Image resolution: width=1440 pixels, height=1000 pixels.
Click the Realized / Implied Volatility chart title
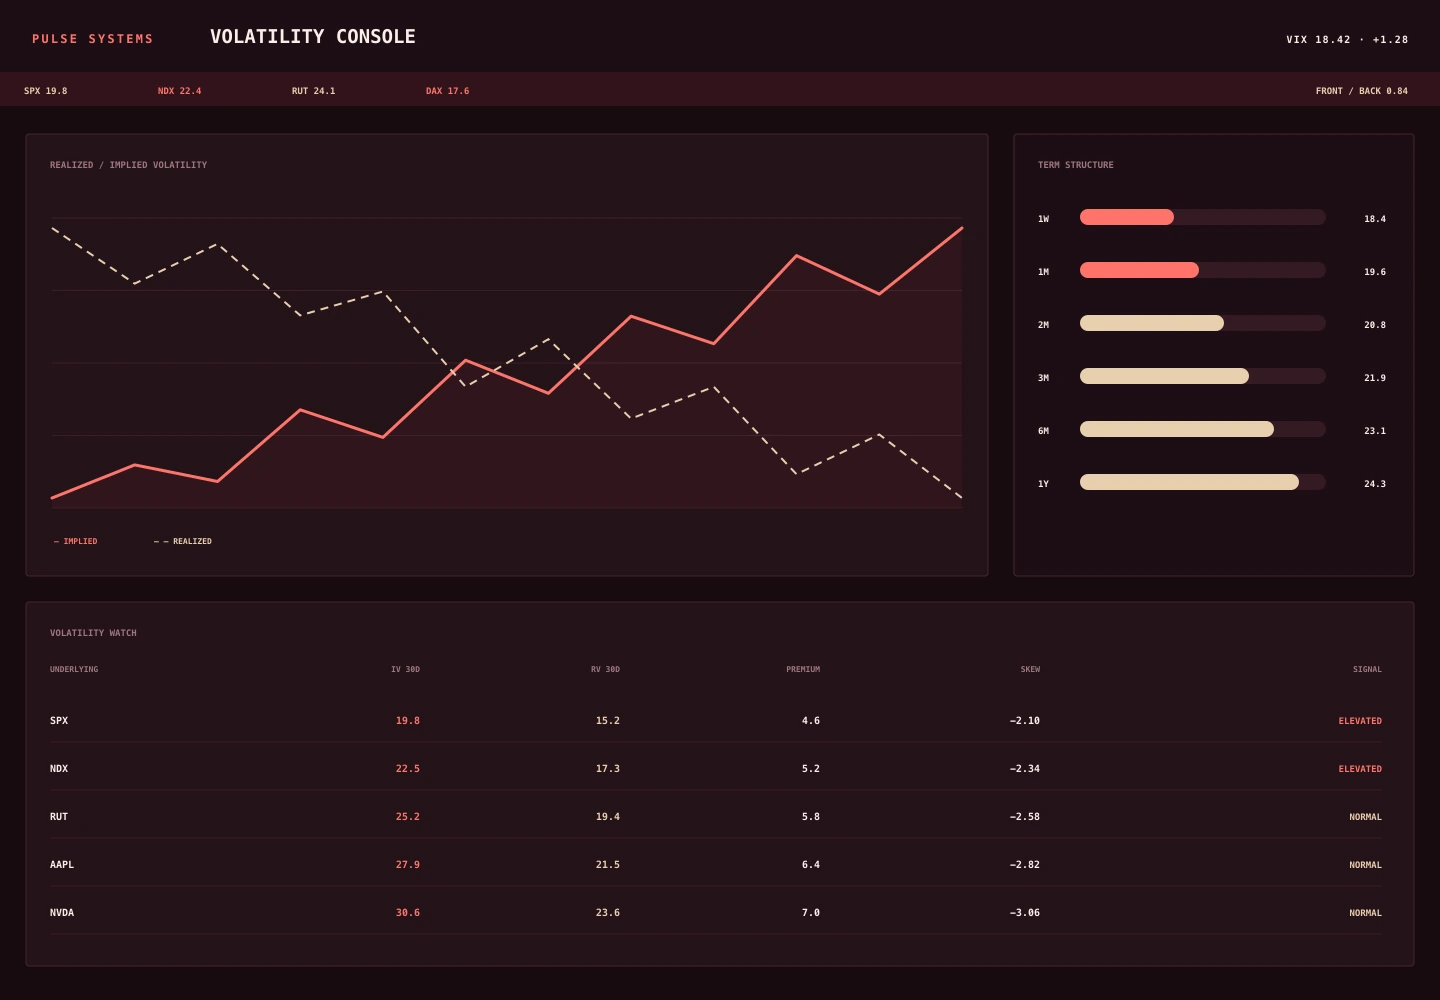click(x=129, y=165)
